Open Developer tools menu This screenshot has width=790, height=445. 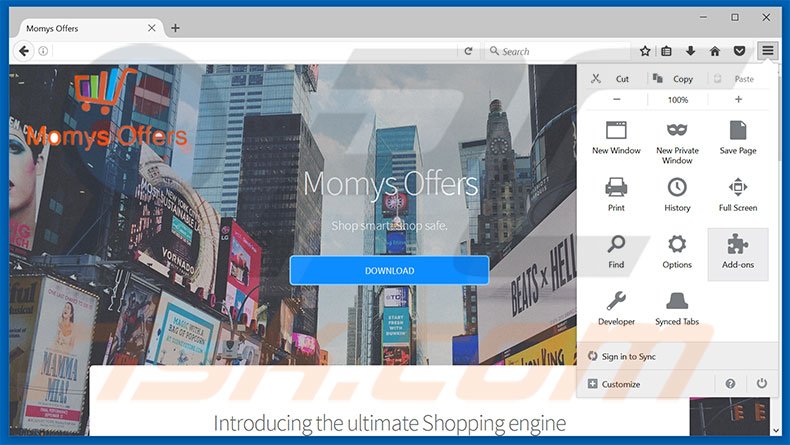[616, 308]
